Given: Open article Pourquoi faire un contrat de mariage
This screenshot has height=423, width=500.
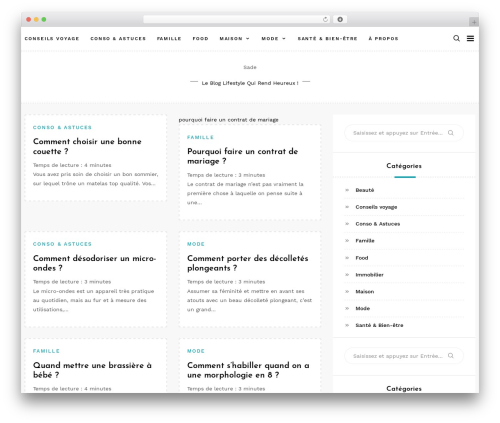Looking at the screenshot, I should pyautogui.click(x=242, y=156).
